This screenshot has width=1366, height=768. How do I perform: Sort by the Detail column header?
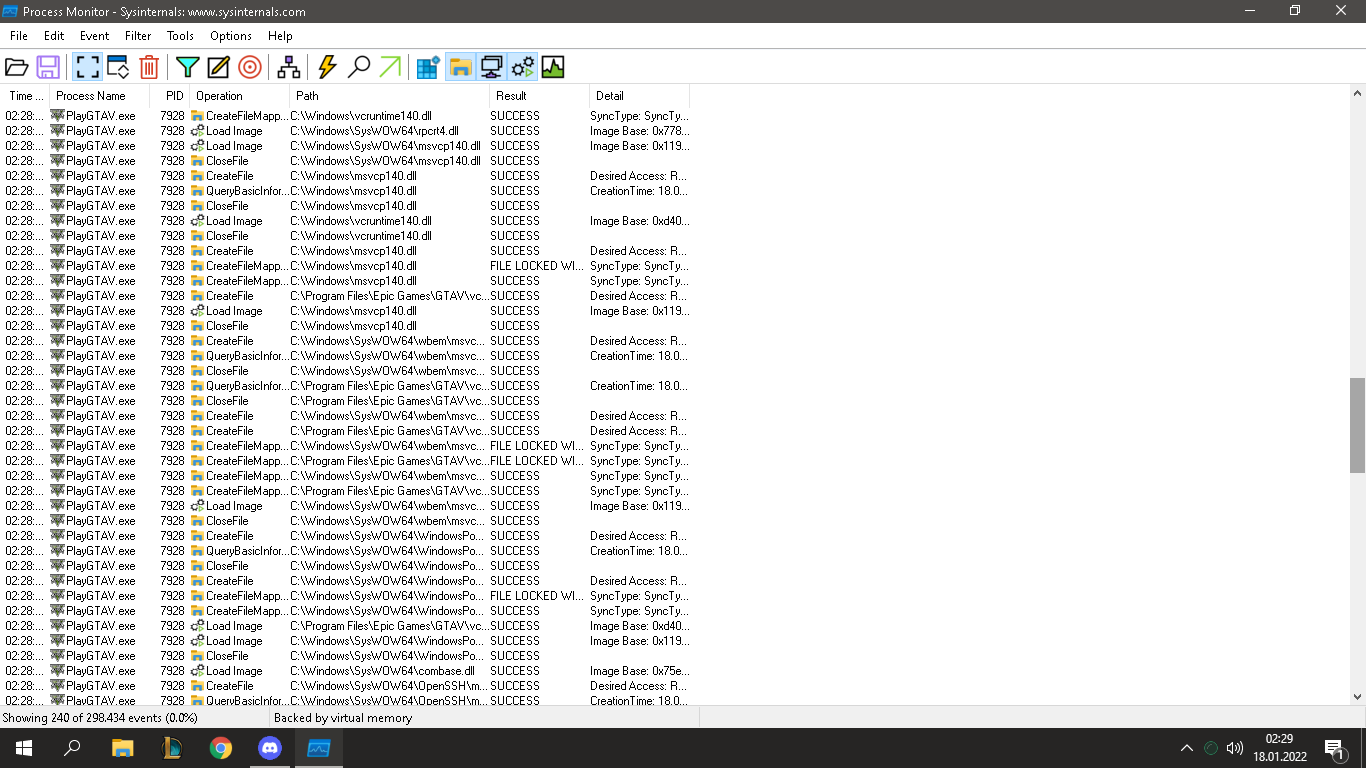pos(640,96)
